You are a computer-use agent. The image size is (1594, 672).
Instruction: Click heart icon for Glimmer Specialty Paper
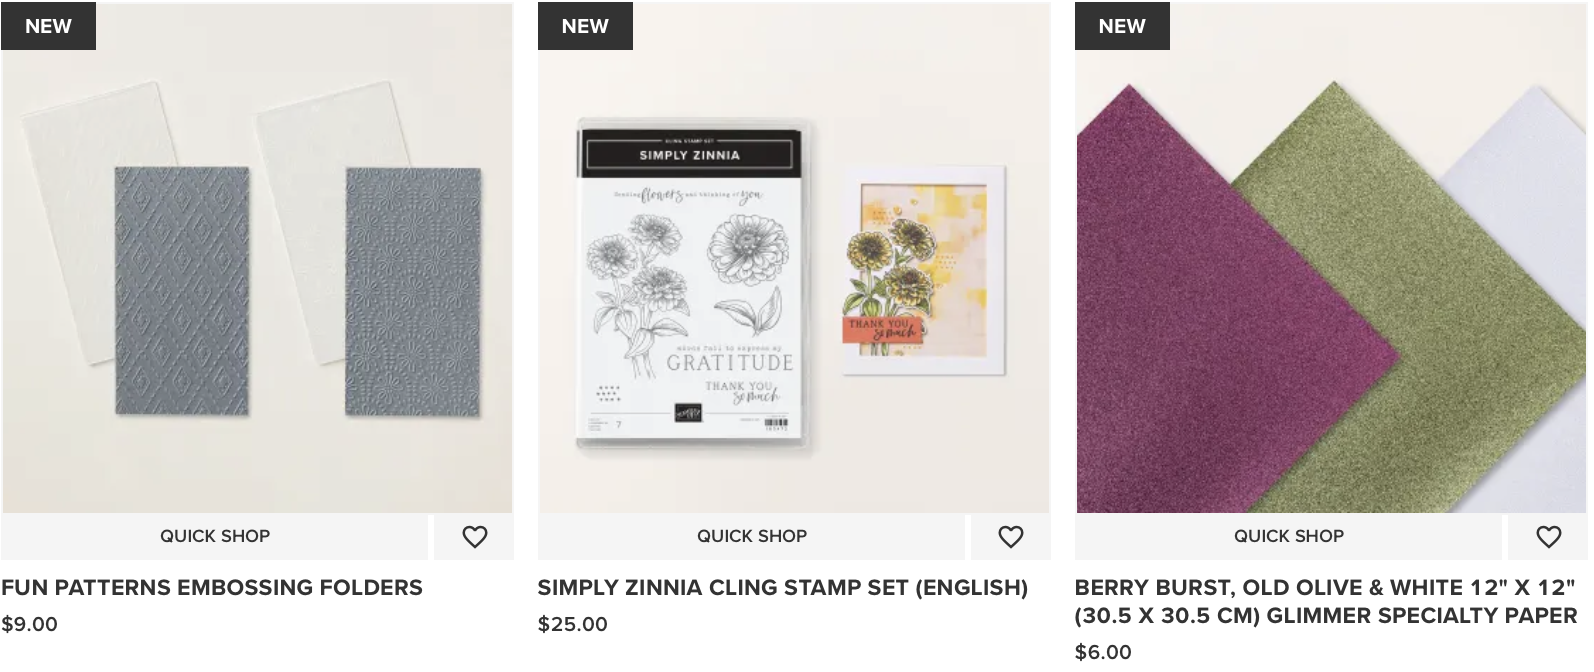(x=1548, y=537)
